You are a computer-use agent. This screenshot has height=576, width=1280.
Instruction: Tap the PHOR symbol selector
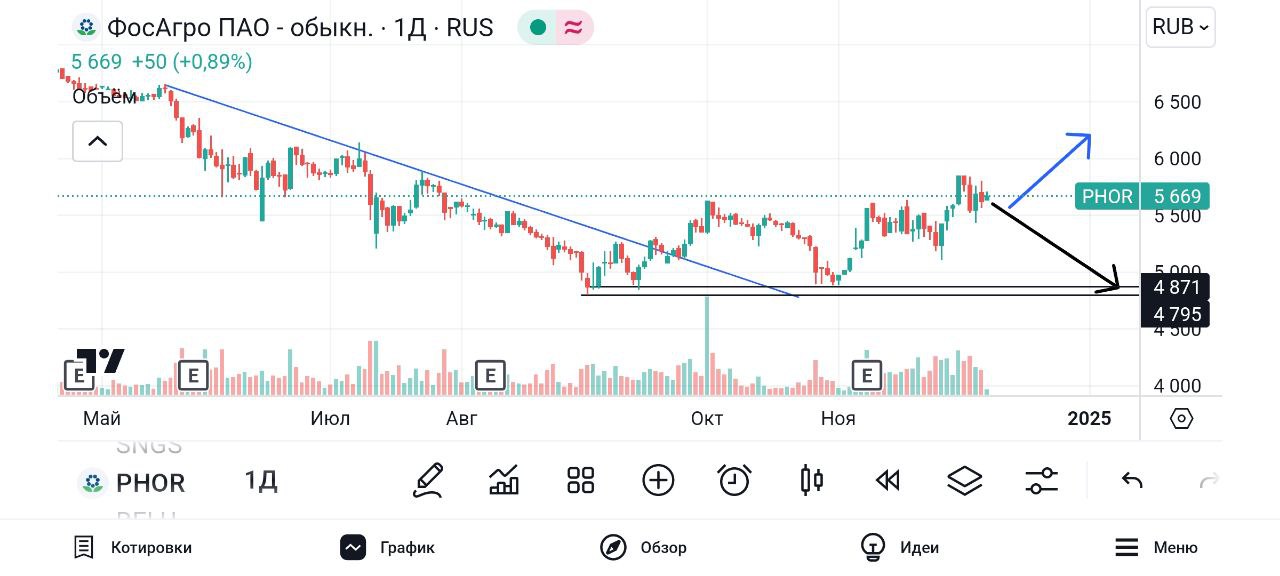(133, 483)
